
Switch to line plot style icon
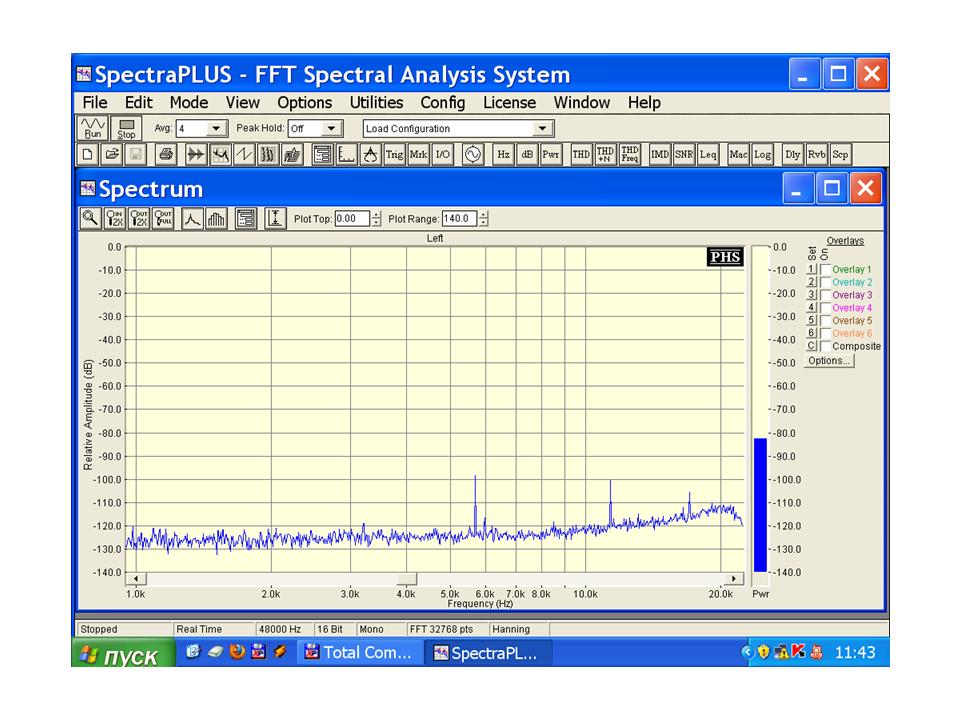tap(192, 219)
